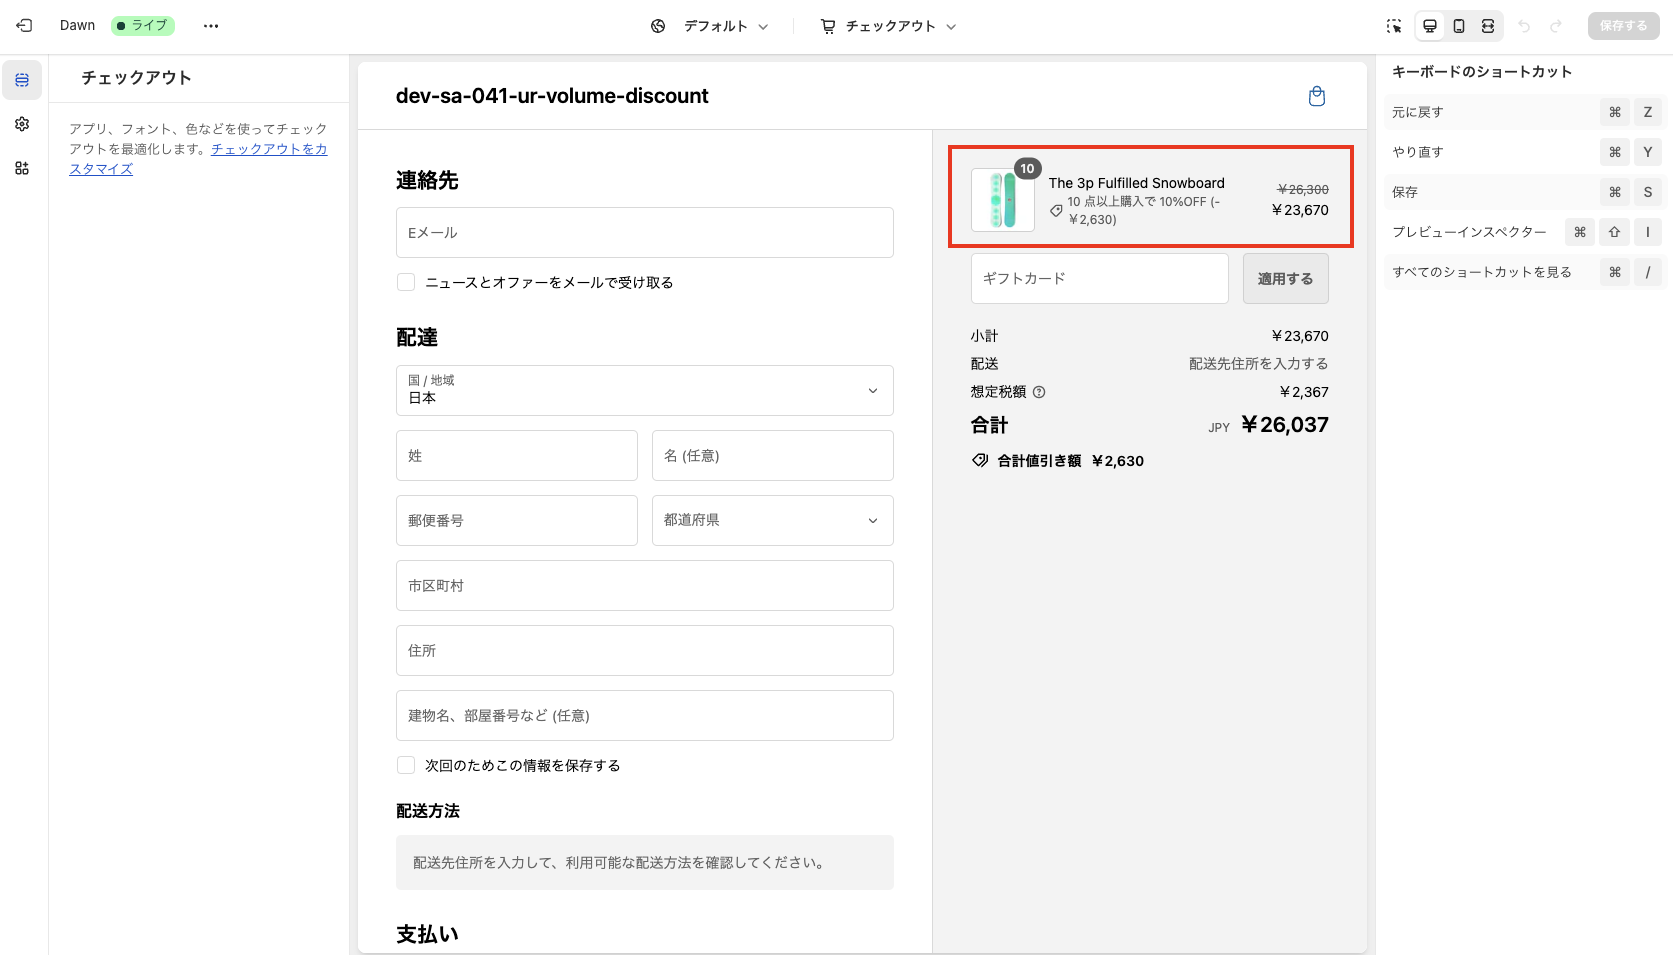Click the undo arrow icon
The height and width of the screenshot is (955, 1673).
pyautogui.click(x=1525, y=26)
